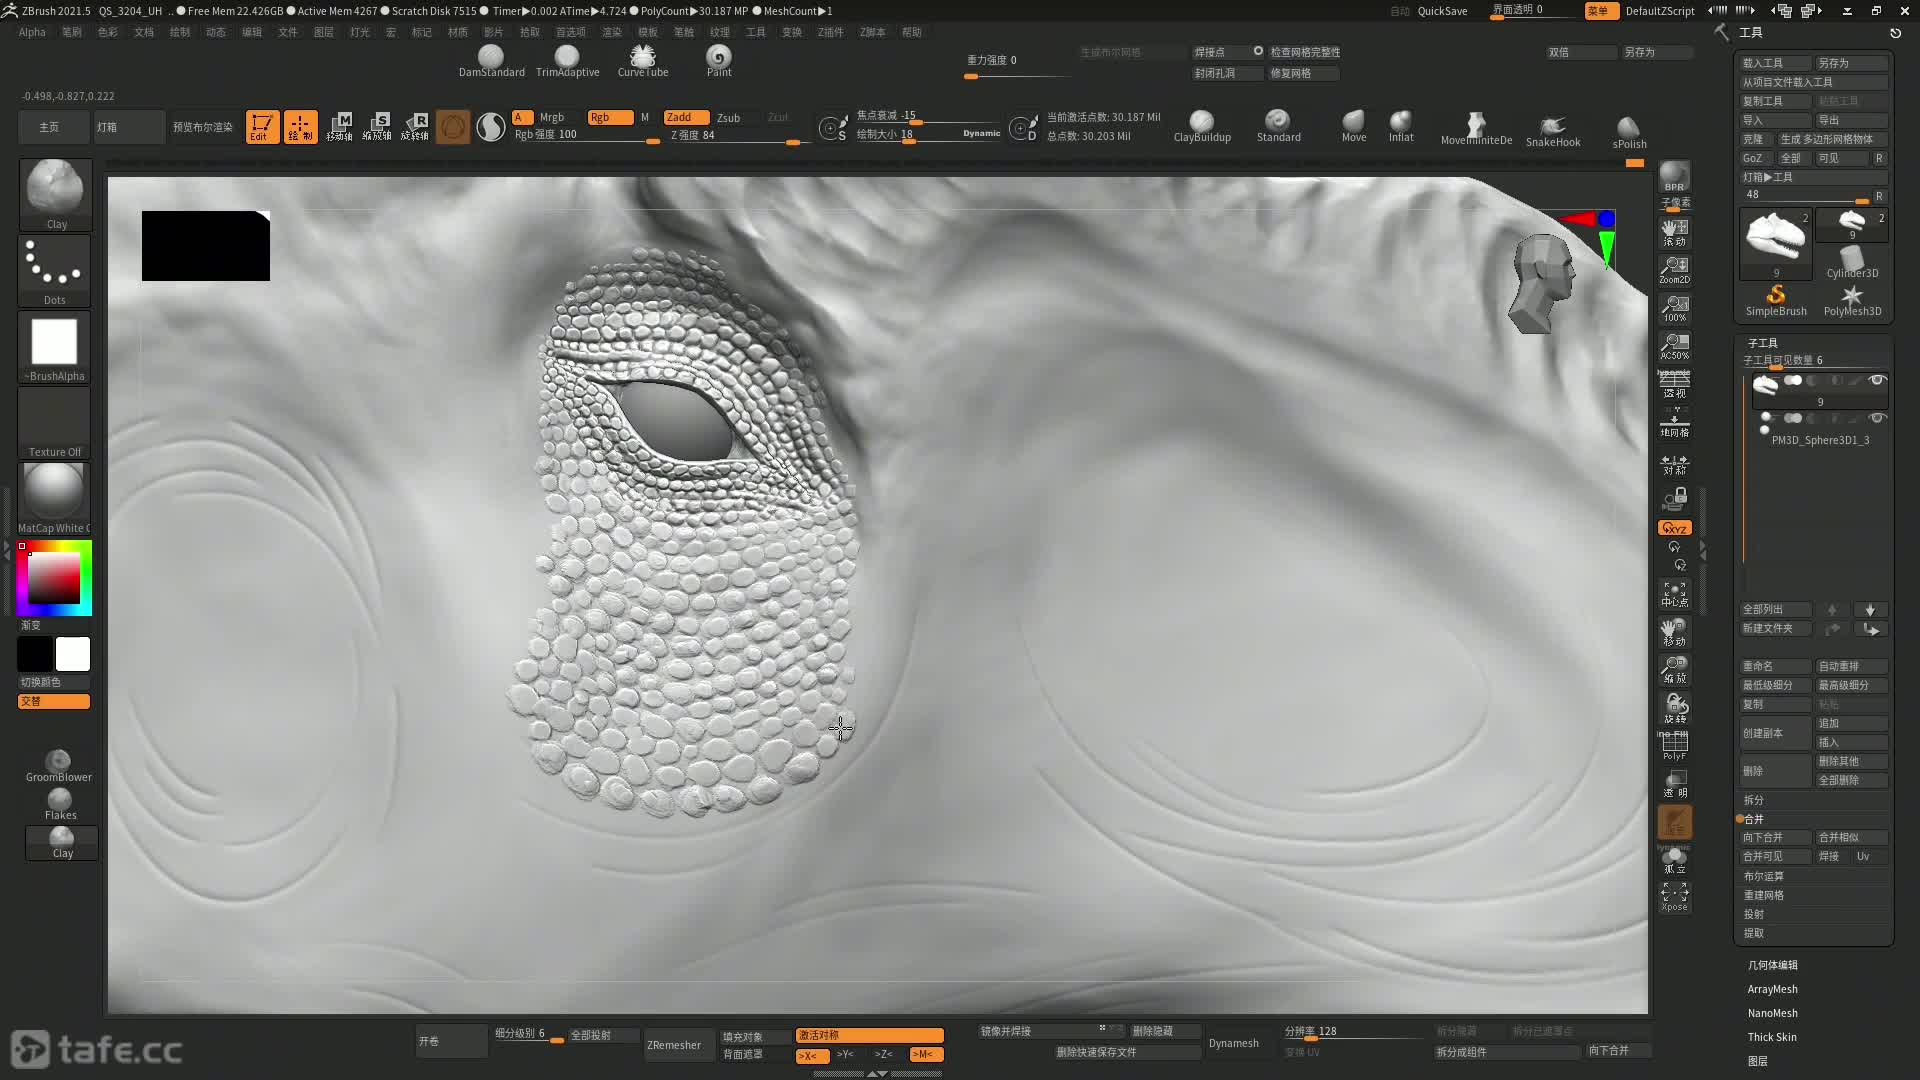Screen dimensions: 1920x1080
Task: Select the PolyMesh3D tool
Action: coord(1852,300)
